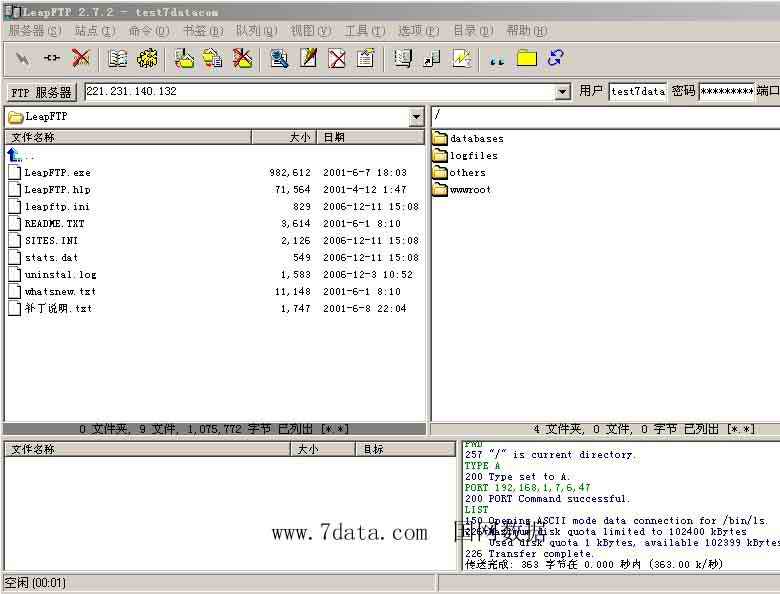The image size is (780, 594).
Task: Click the parent directory up-arrow icon
Action: pos(15,155)
